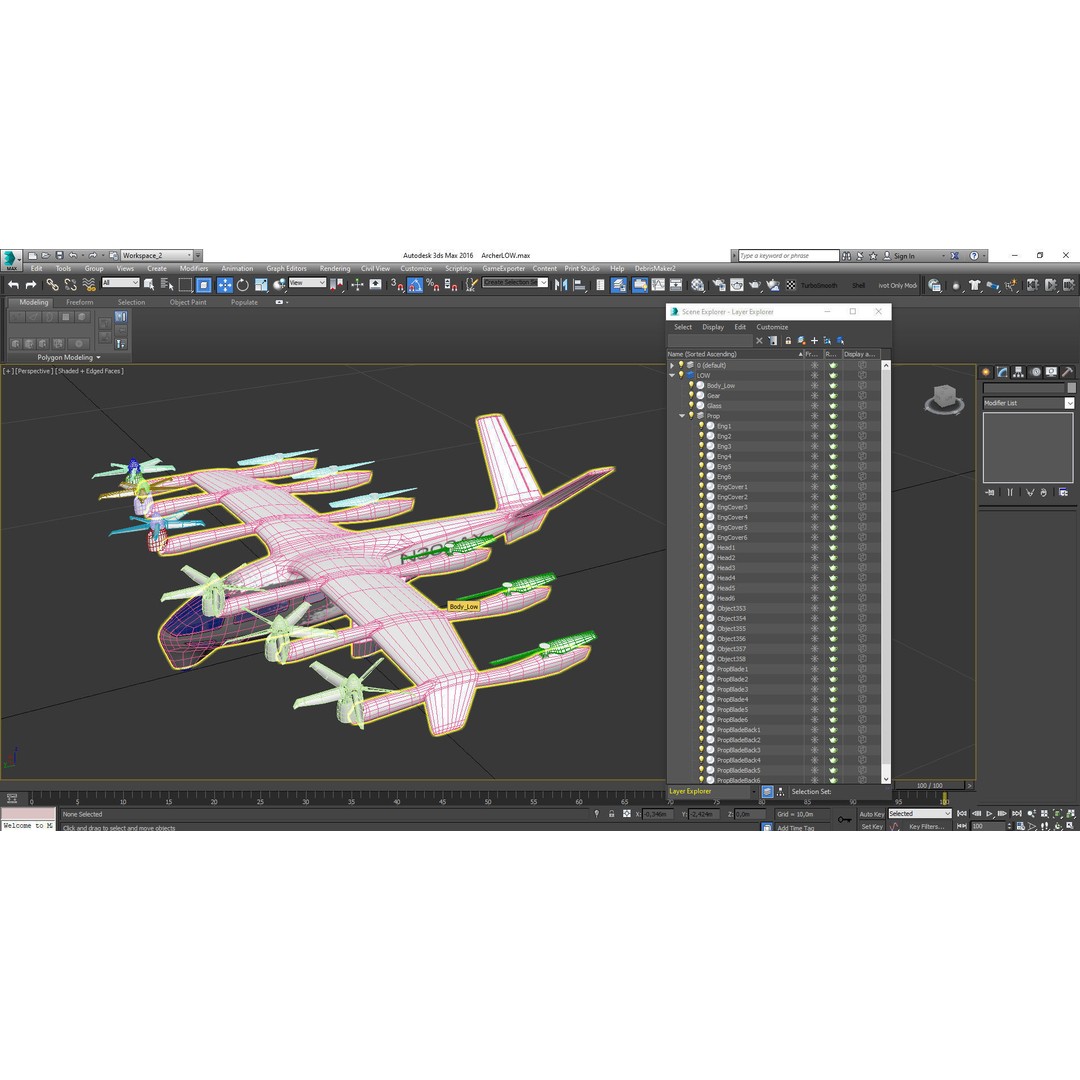Click lock icon in Scene Explorer toolbar
Viewport: 1080px width, 1080px height.
tap(788, 341)
